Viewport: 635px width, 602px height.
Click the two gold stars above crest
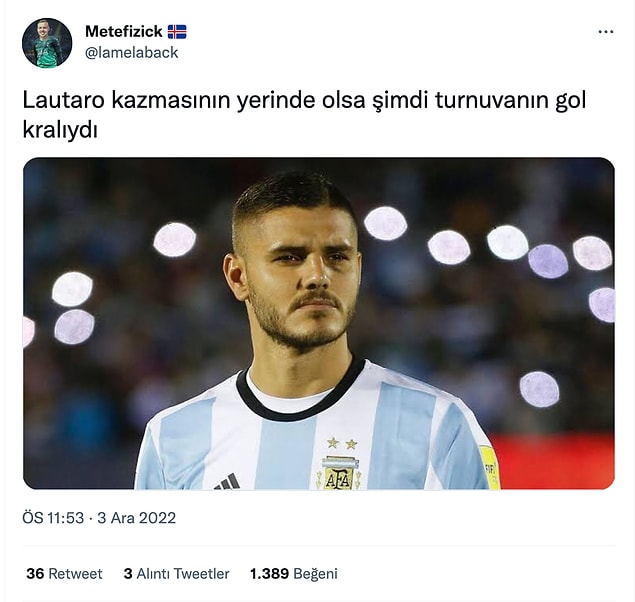342,443
